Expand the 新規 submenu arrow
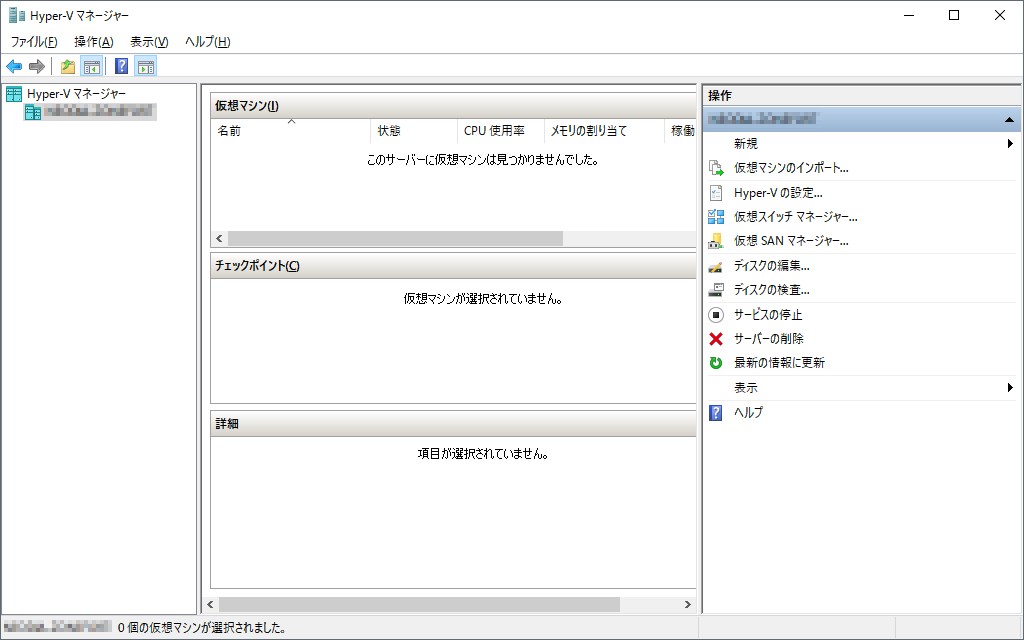 click(1010, 143)
